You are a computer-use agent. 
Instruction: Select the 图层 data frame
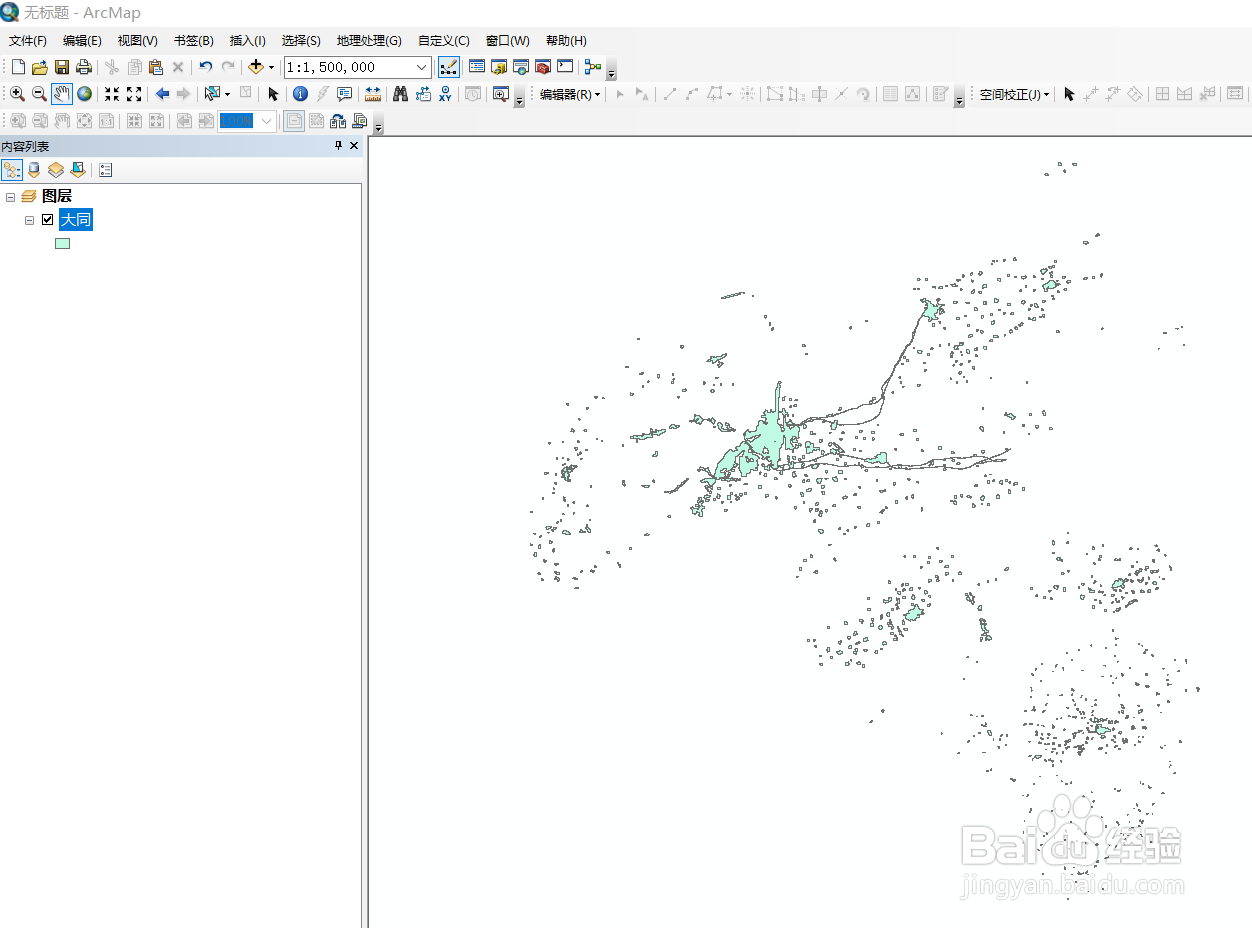click(x=57, y=197)
